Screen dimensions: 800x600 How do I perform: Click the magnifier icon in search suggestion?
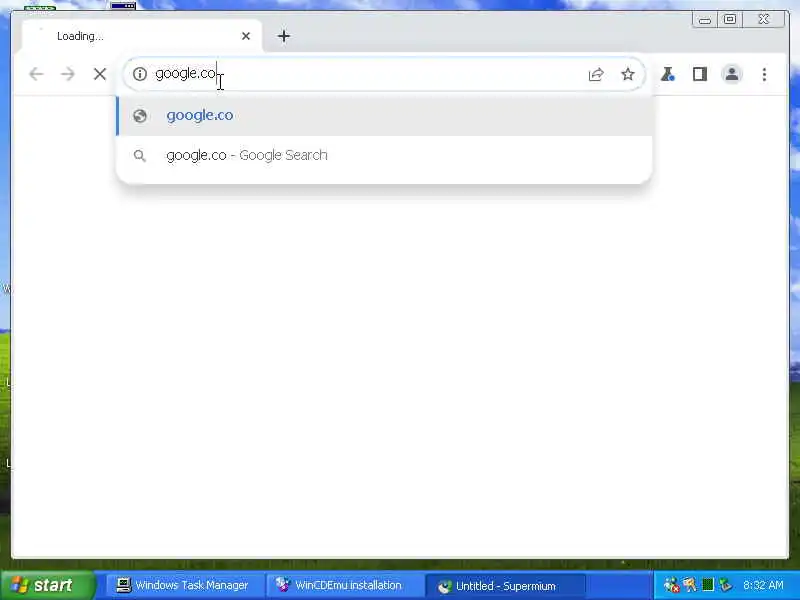click(x=139, y=156)
